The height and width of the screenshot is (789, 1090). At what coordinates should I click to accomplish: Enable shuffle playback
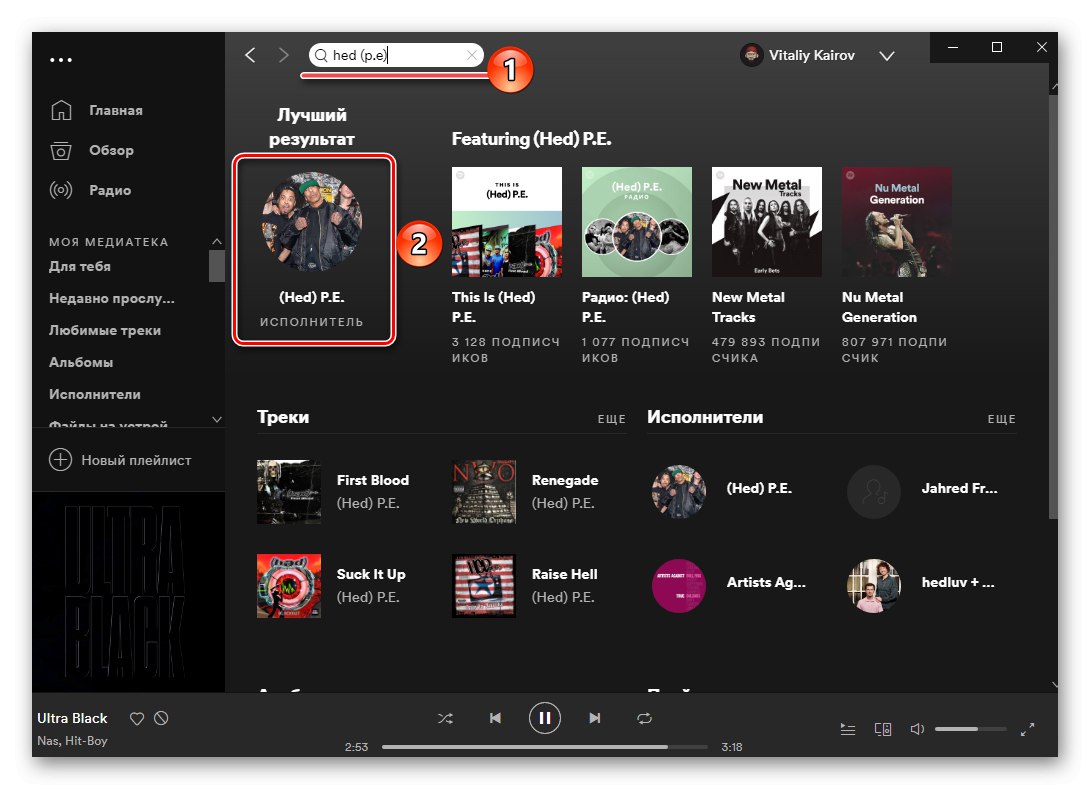445,718
